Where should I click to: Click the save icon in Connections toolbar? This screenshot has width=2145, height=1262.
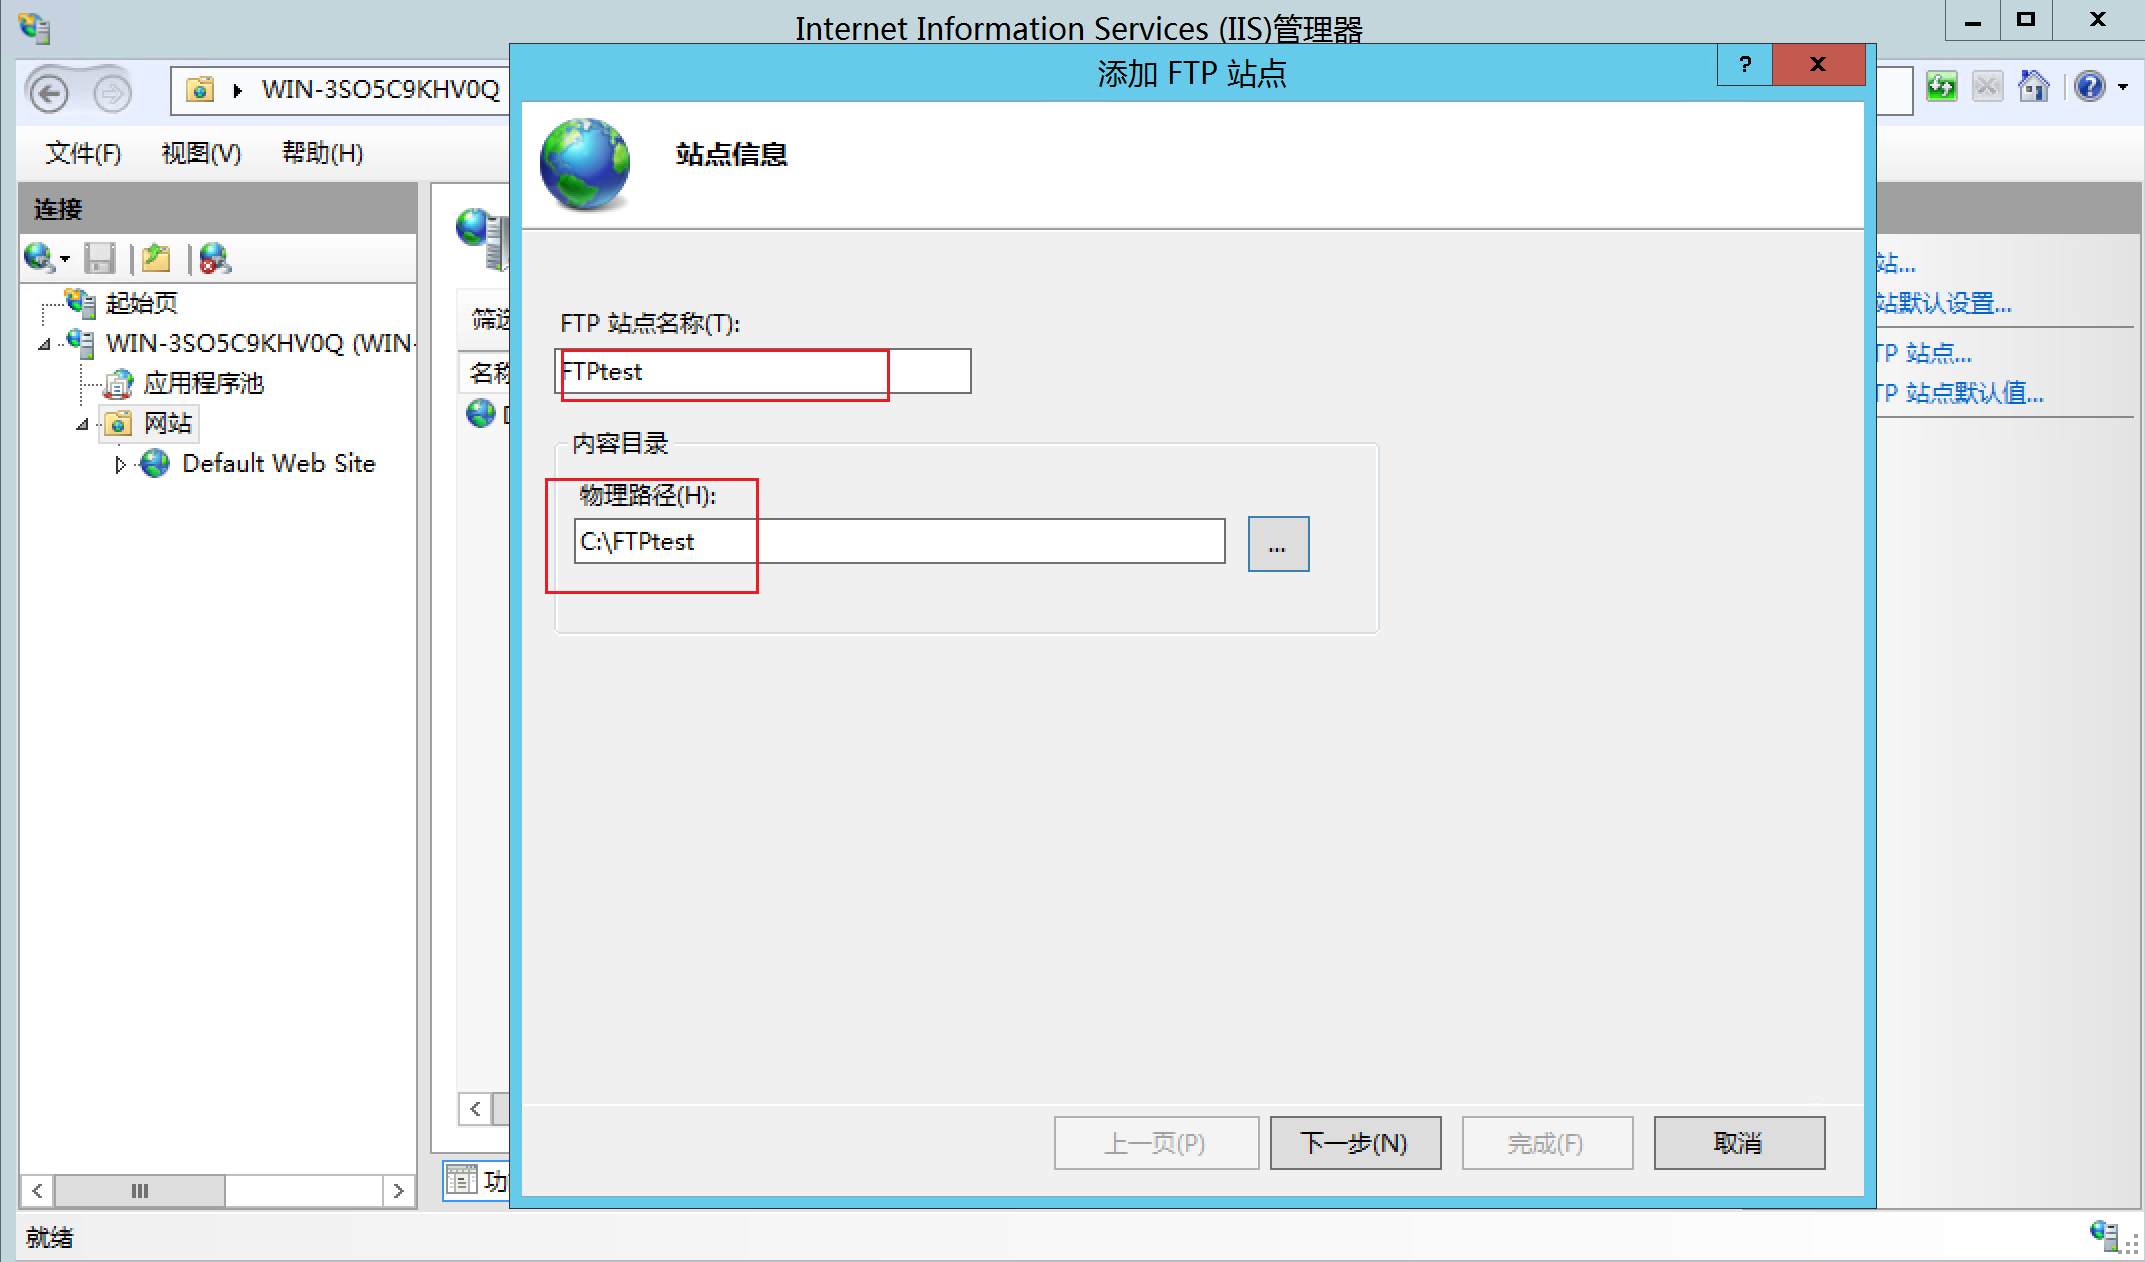tap(100, 259)
